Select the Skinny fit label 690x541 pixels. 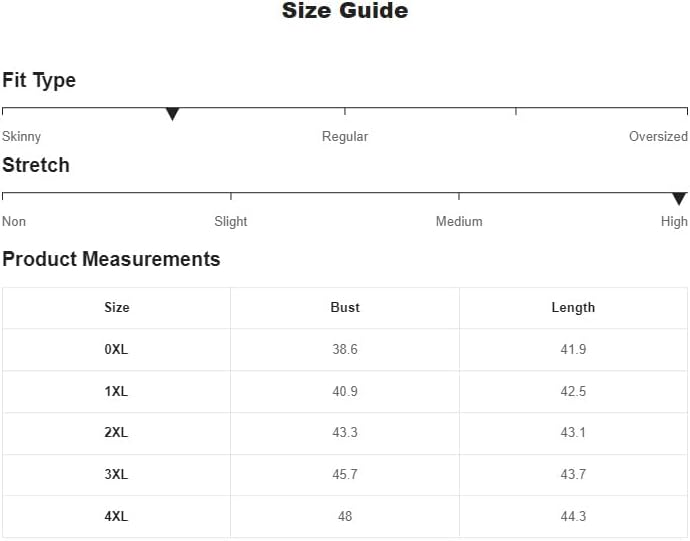pyautogui.click(x=22, y=136)
